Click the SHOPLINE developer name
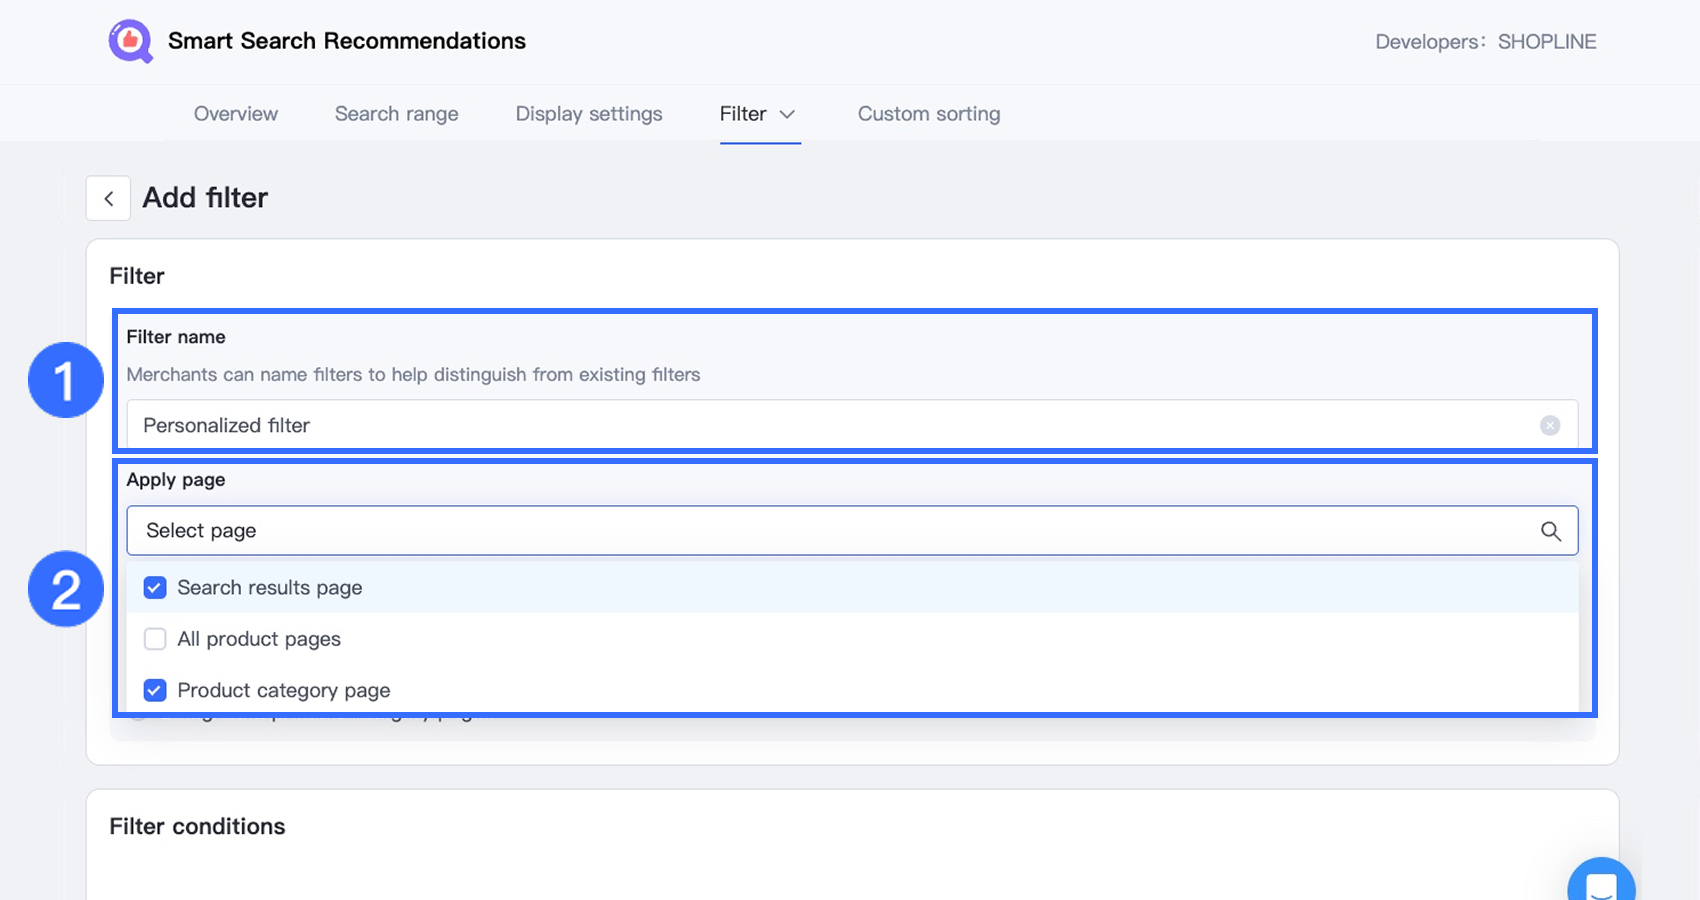Screen dimensions: 1700x900 click(1546, 42)
